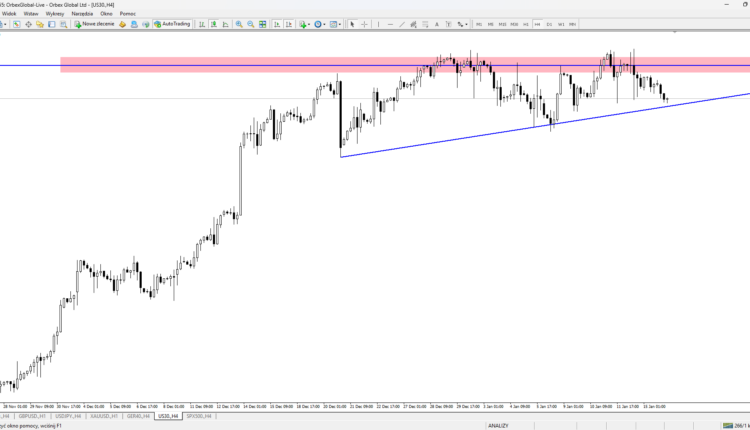Expand the Templates dropdown arrow
The width and height of the screenshot is (750, 430).
(340, 24)
